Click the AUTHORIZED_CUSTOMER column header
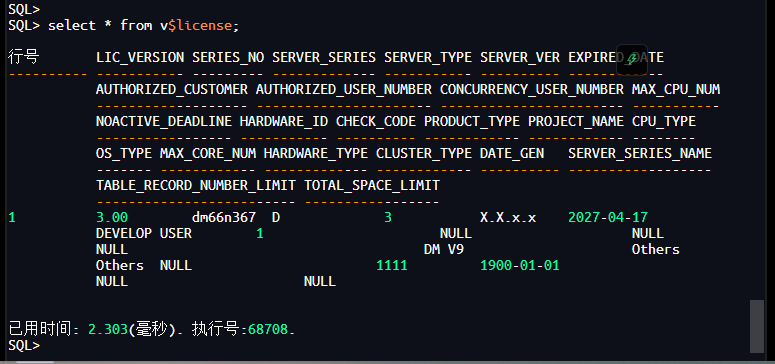The width and height of the screenshot is (775, 364). tap(172, 90)
